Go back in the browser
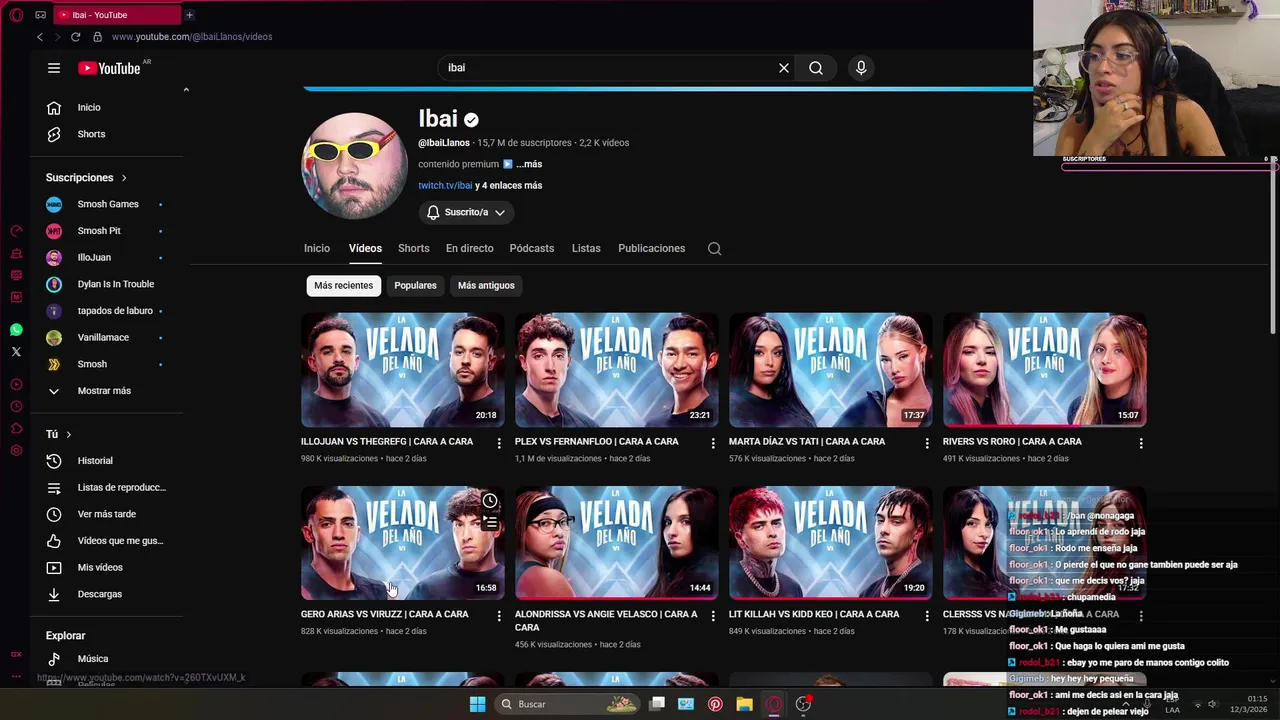The image size is (1280, 720). click(40, 37)
